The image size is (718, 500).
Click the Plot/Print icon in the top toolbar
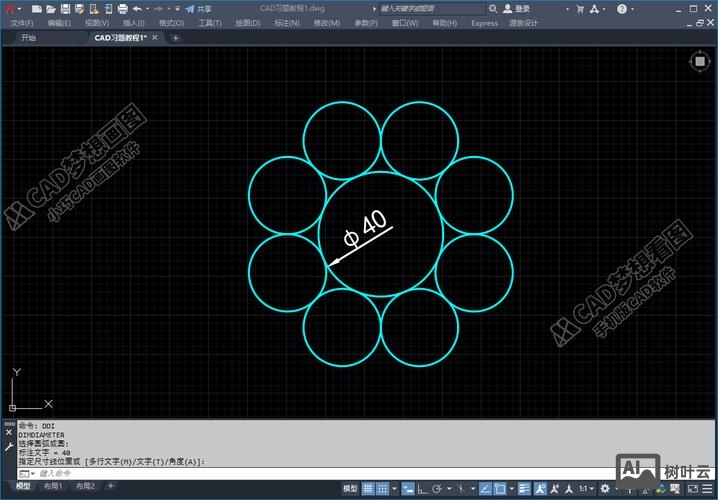pos(122,8)
